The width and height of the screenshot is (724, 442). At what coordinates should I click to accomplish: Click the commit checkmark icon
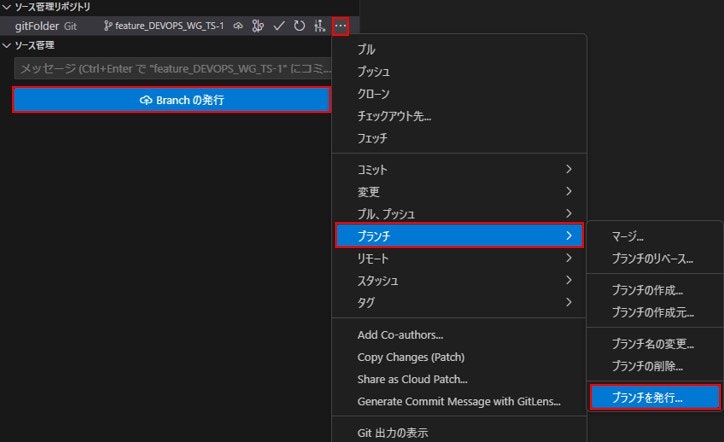coord(278,26)
